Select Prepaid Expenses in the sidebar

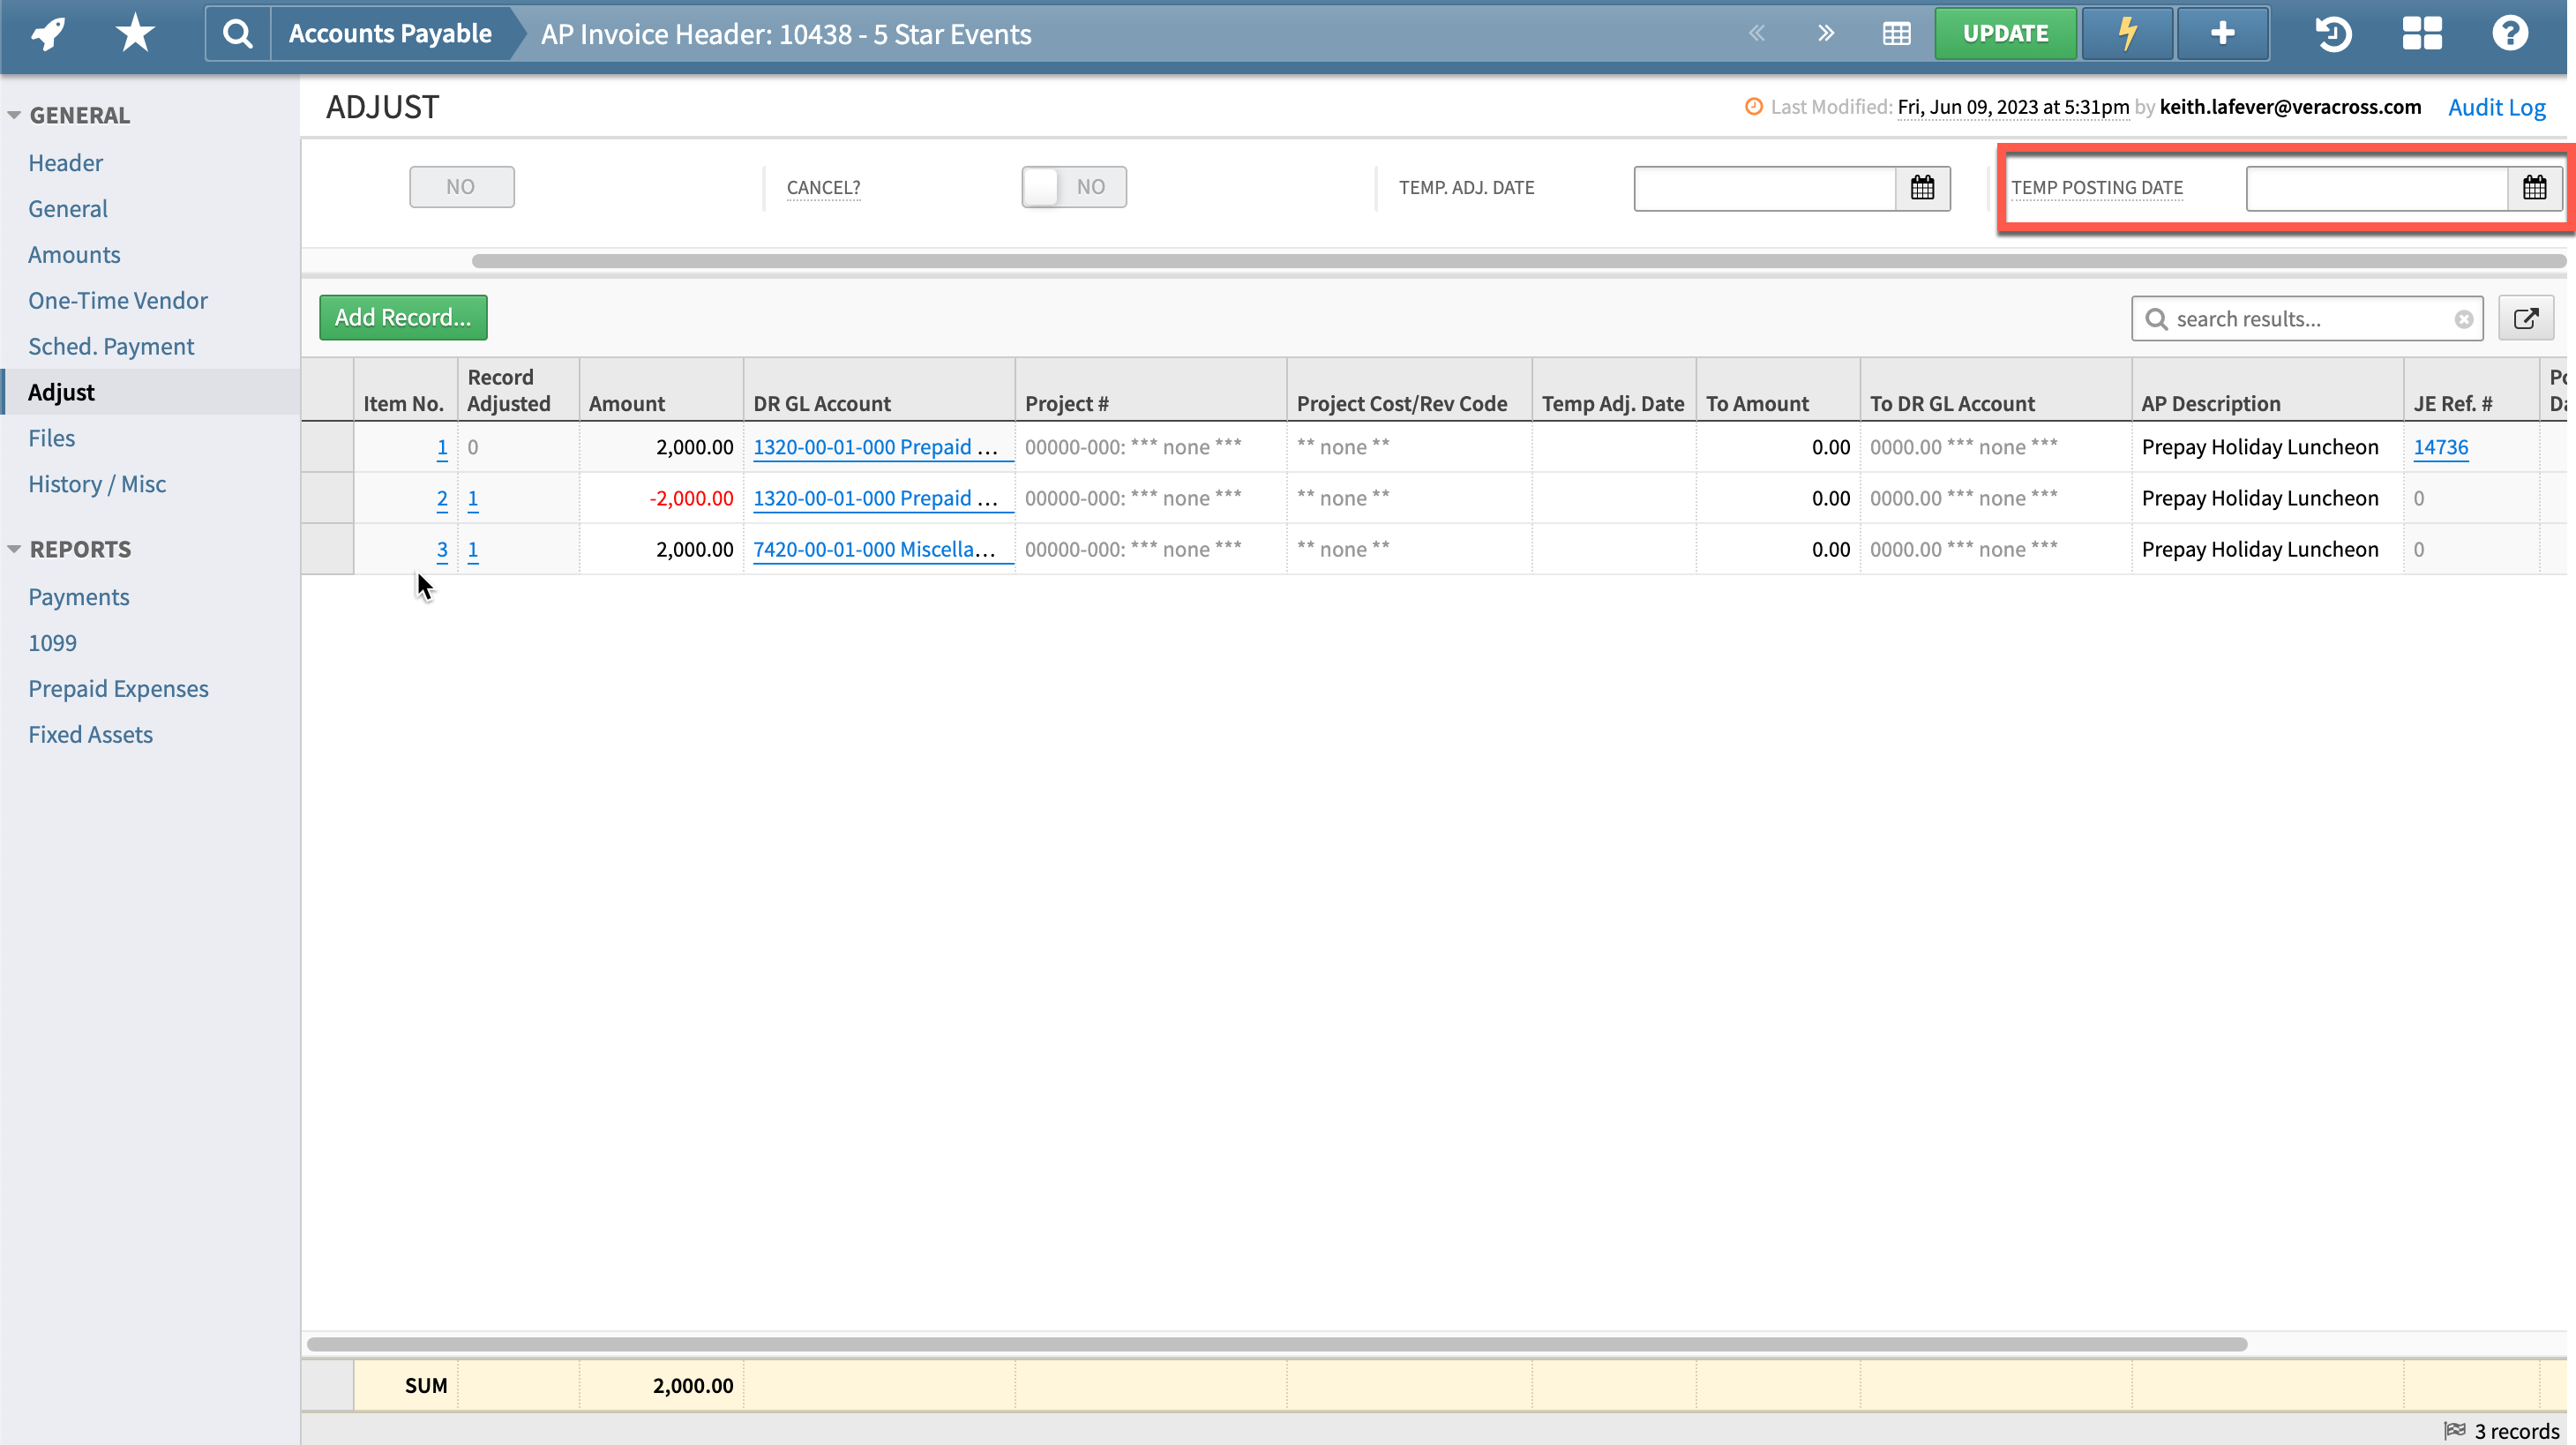click(x=118, y=688)
